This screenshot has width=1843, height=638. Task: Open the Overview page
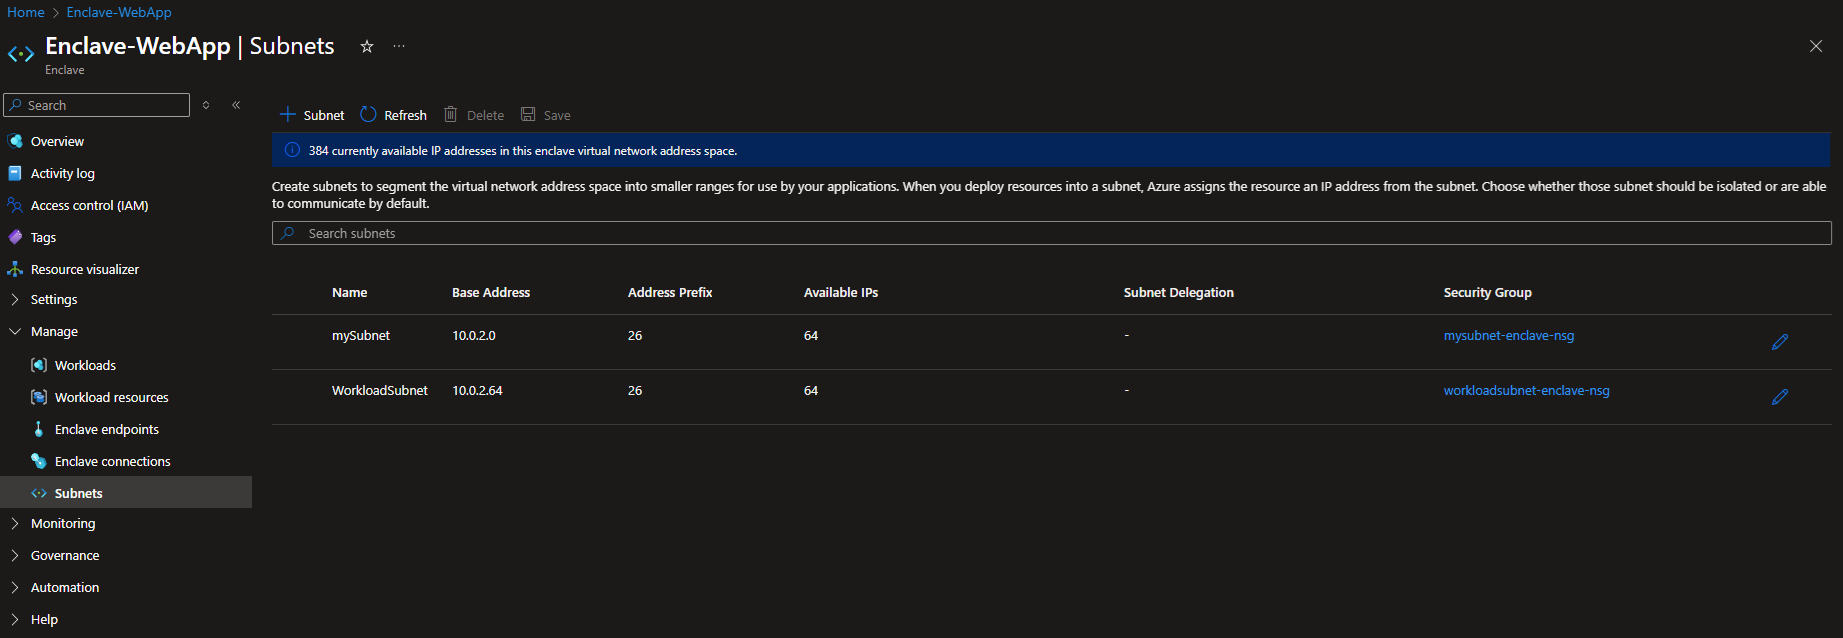point(57,141)
